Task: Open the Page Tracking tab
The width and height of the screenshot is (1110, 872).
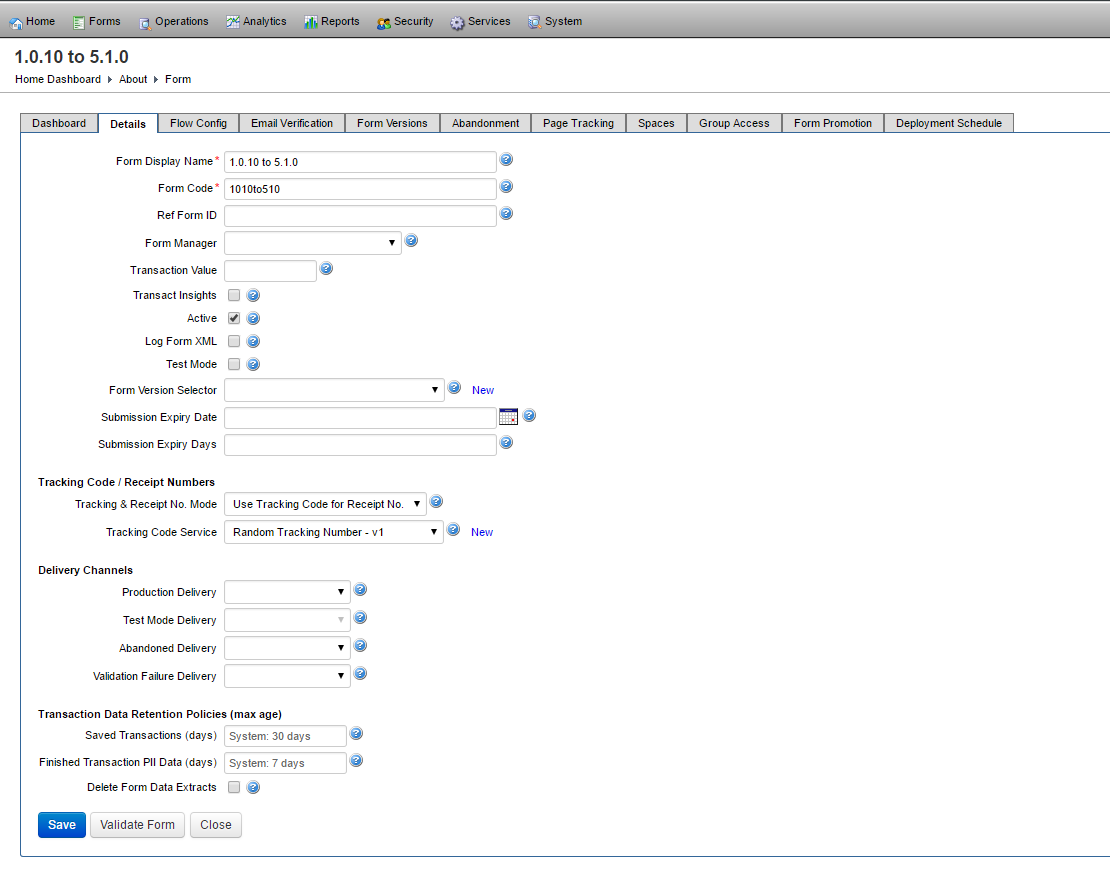Action: [x=578, y=122]
